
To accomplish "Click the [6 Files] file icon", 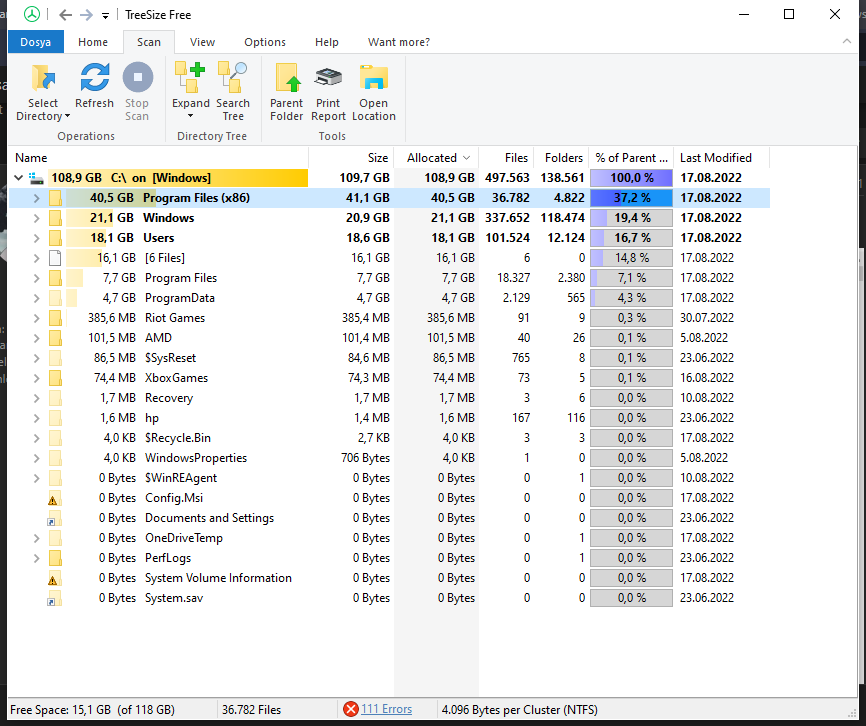I will click(55, 258).
